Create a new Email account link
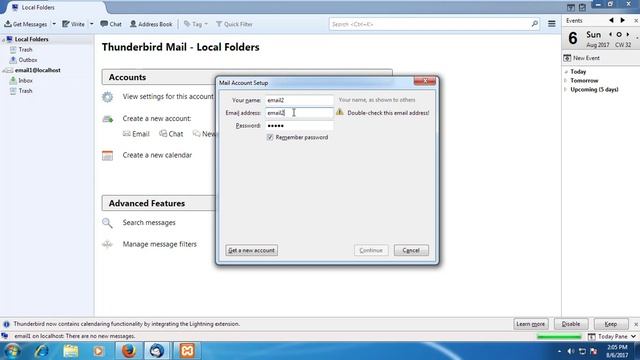This screenshot has width=640, height=360. 136,134
